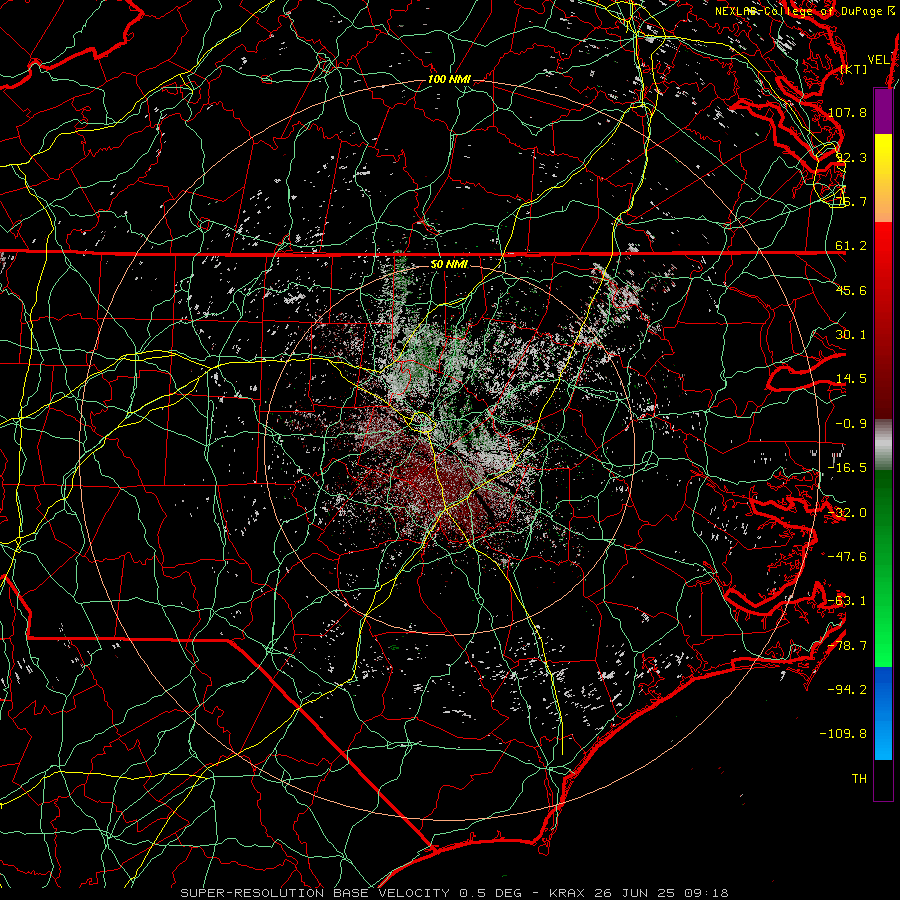Click the gray near-zero segment of color bar
The image size is (900, 900).
pyautogui.click(x=883, y=445)
